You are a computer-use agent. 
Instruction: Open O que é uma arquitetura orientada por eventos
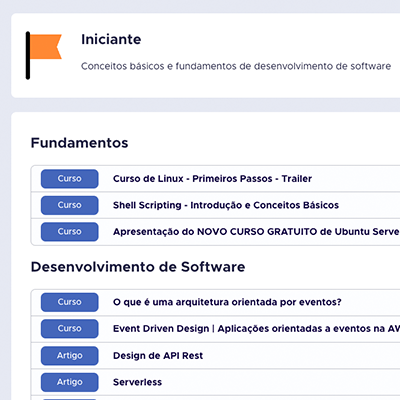click(x=227, y=302)
